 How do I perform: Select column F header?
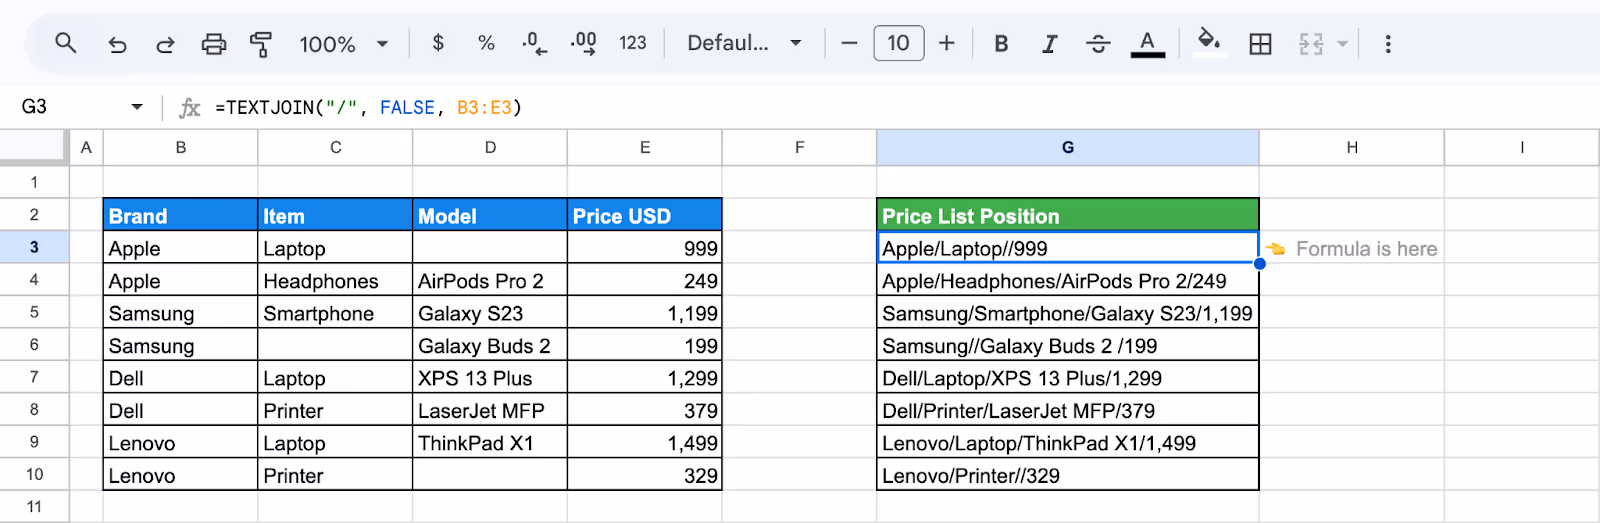[x=799, y=147]
